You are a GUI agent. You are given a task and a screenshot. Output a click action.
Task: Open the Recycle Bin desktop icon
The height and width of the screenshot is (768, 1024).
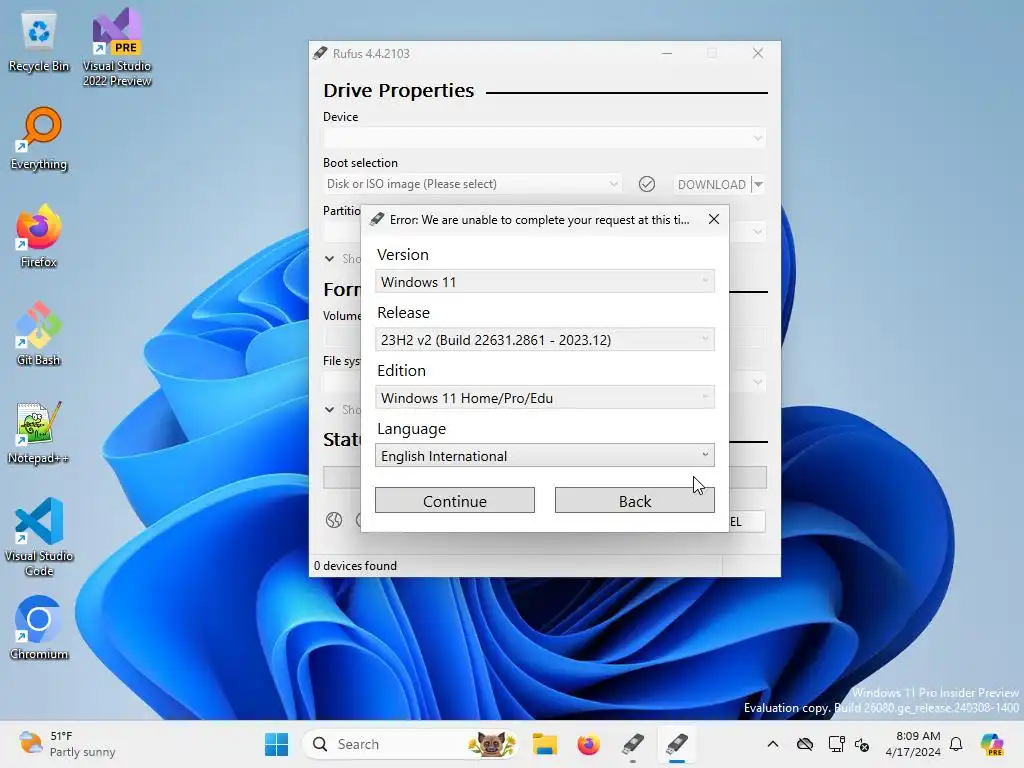tap(39, 42)
